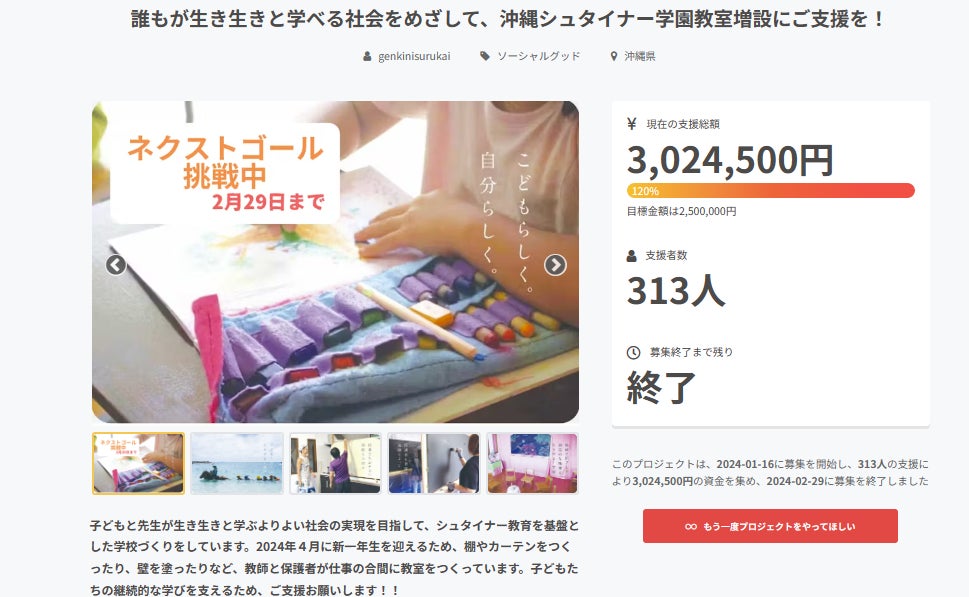This screenshot has width=969, height=597.
Task: Click the 120% funding progress bar
Action: pyautogui.click(x=771, y=190)
